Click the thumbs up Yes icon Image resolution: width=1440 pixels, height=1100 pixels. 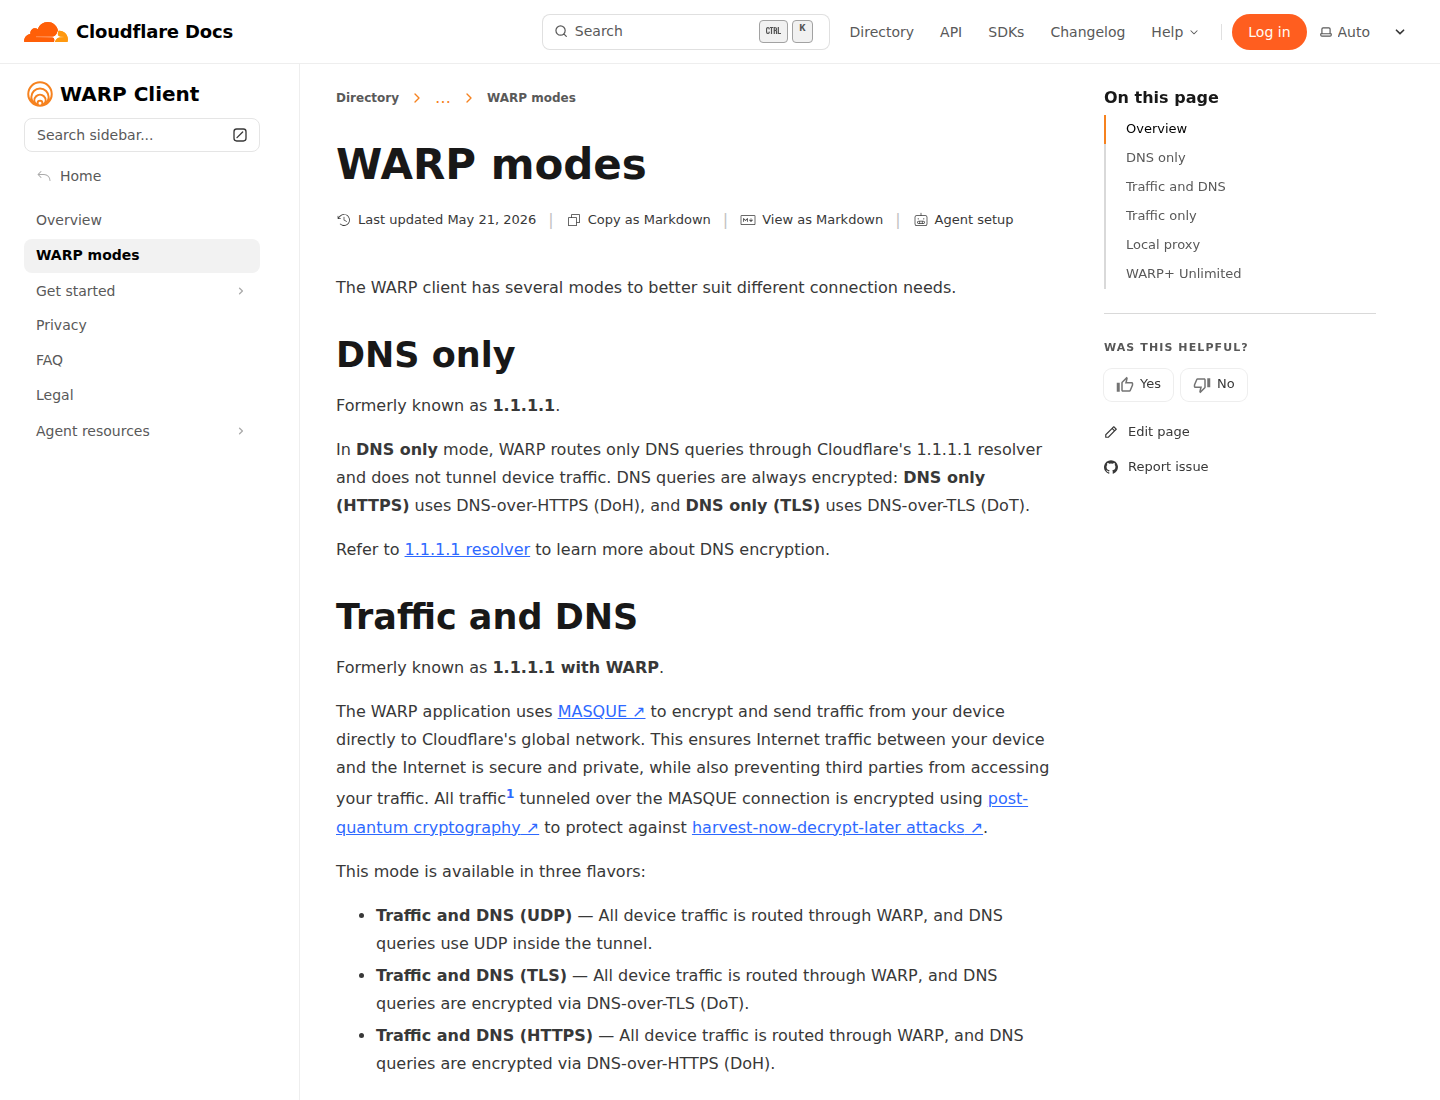coord(1125,385)
